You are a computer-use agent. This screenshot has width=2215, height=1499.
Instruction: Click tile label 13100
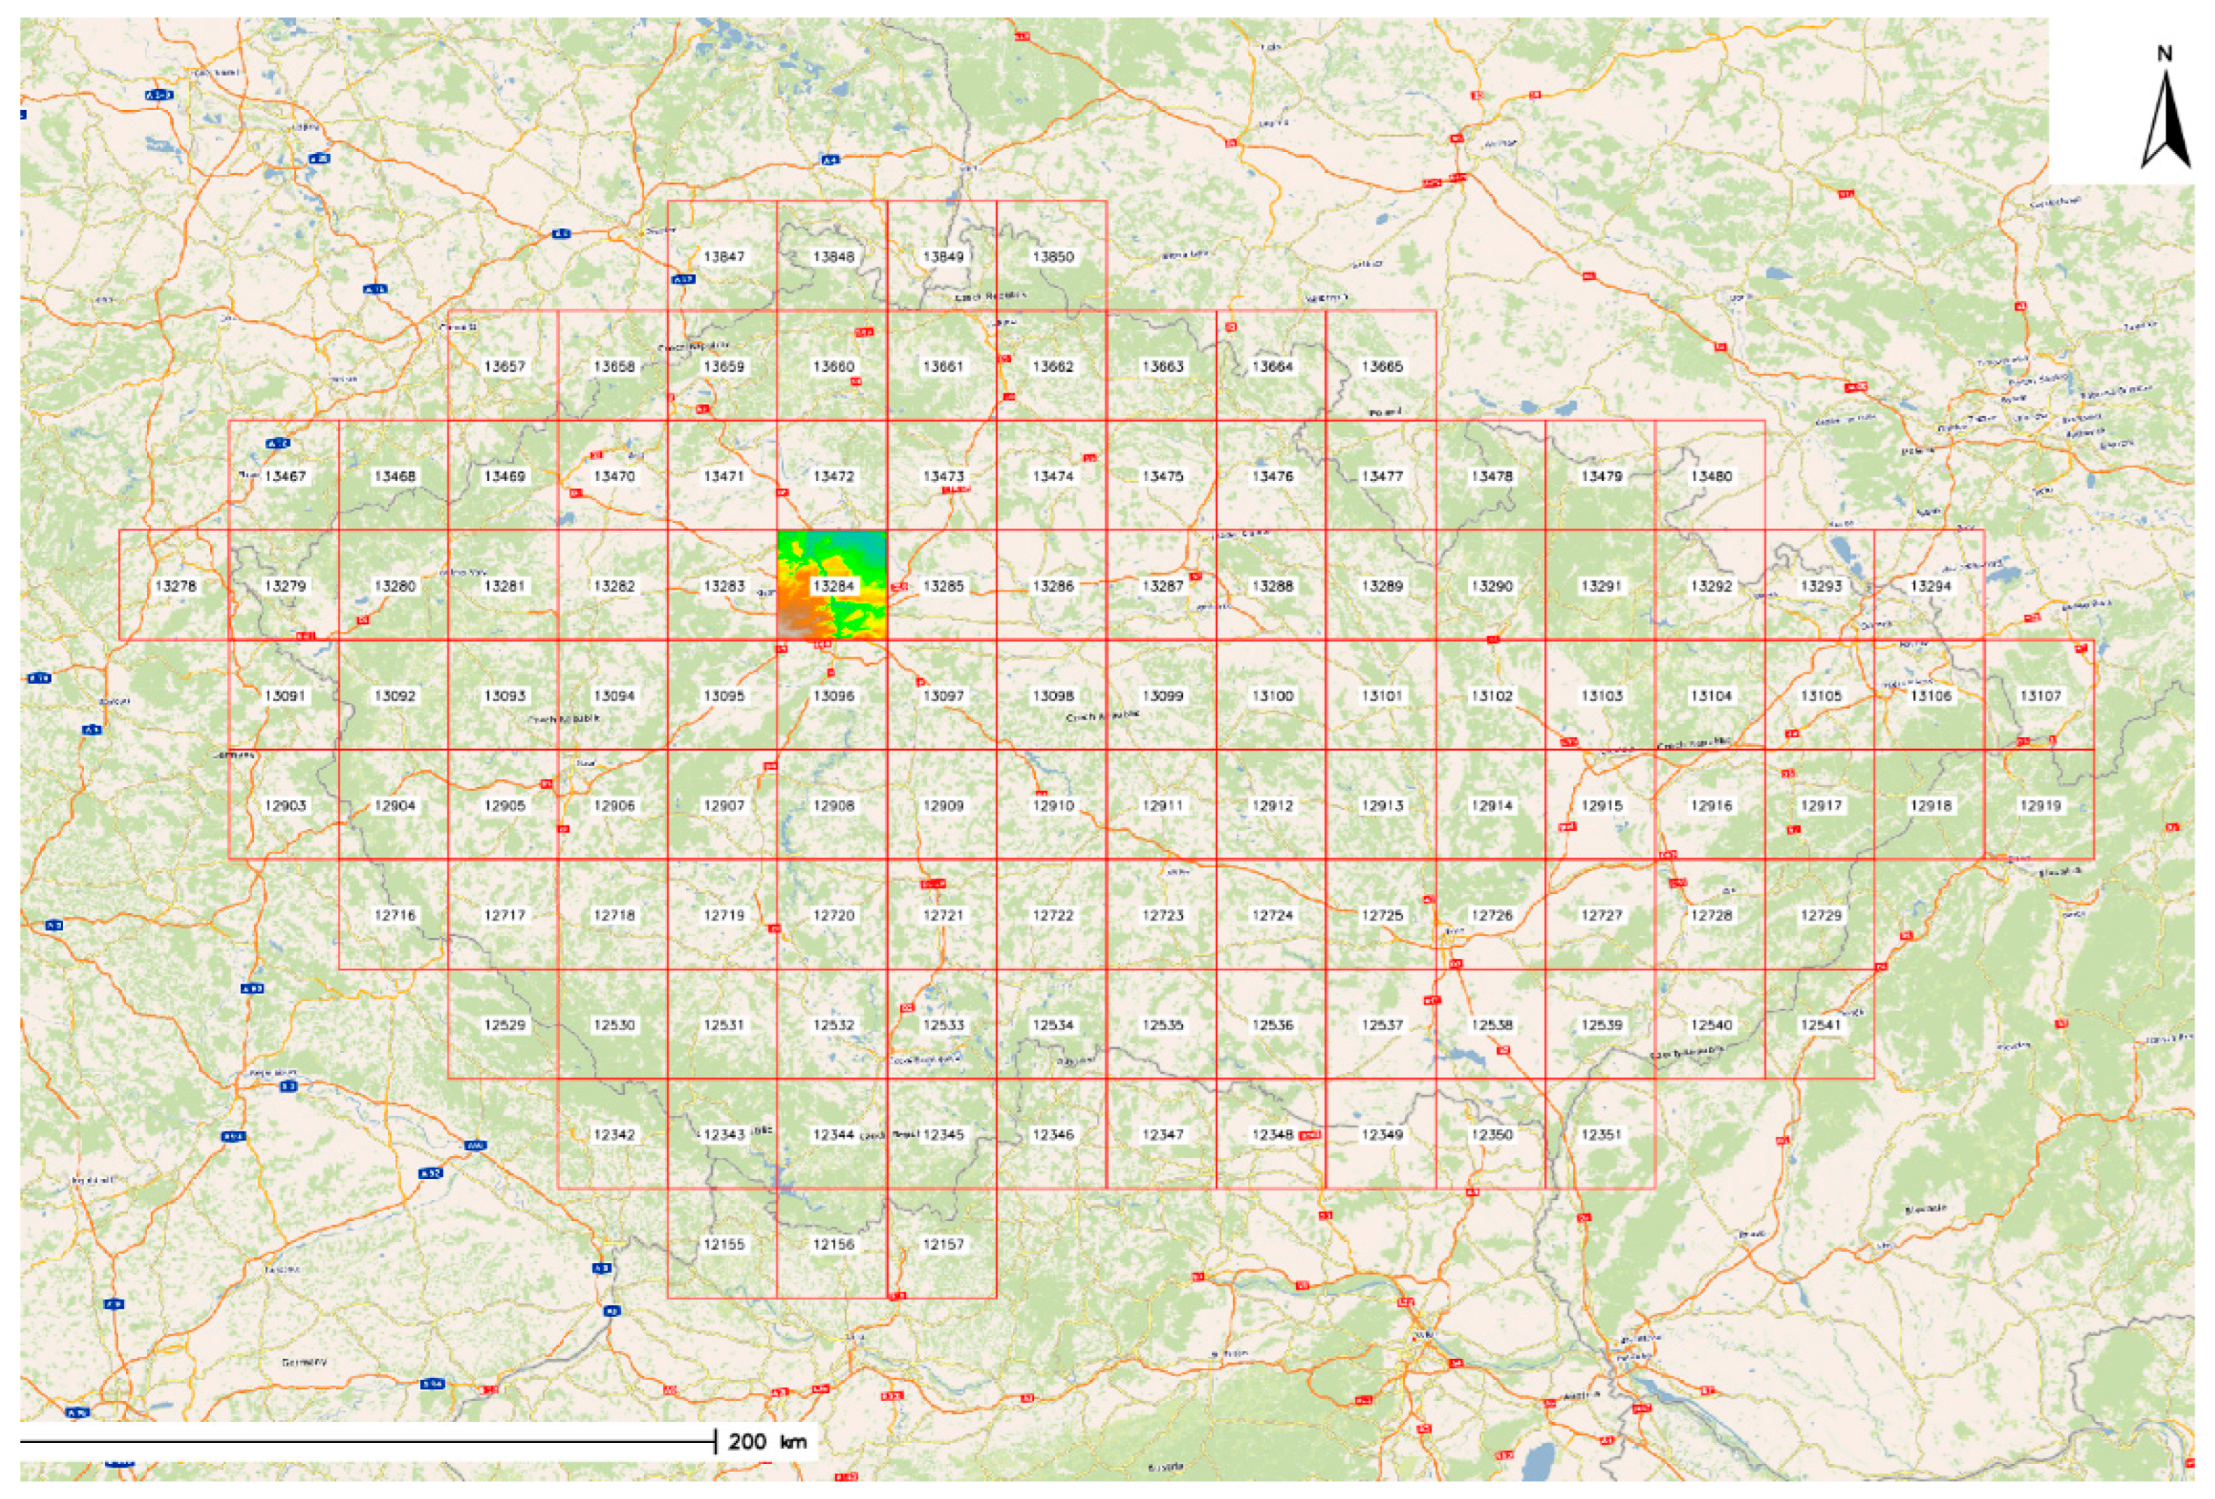coord(1272,696)
